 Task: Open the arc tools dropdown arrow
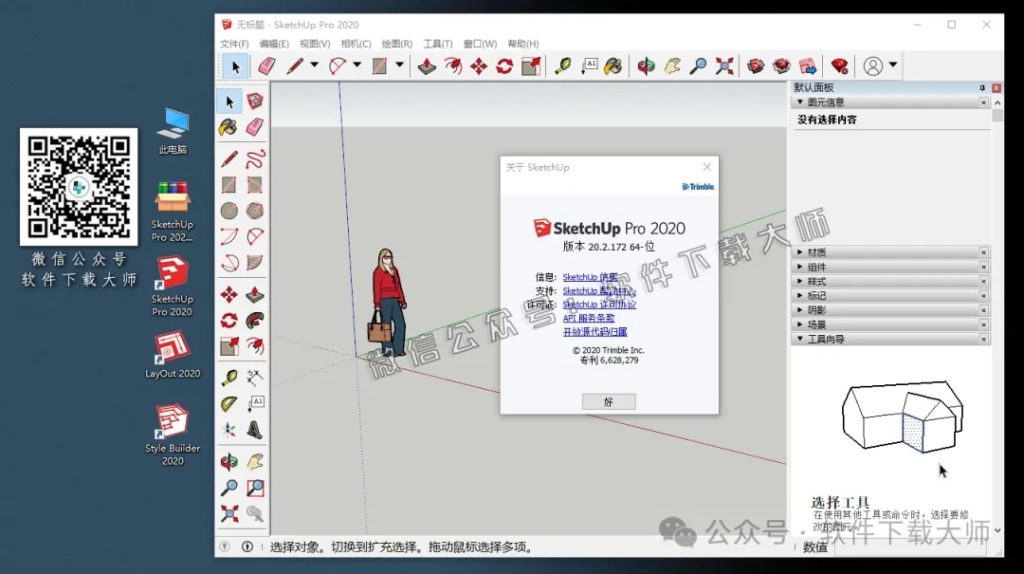coord(357,65)
